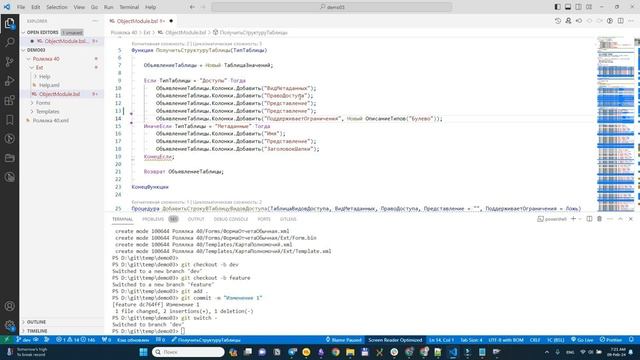Switch to the GITLENS panel tab
640x360 pixels.
(288, 219)
